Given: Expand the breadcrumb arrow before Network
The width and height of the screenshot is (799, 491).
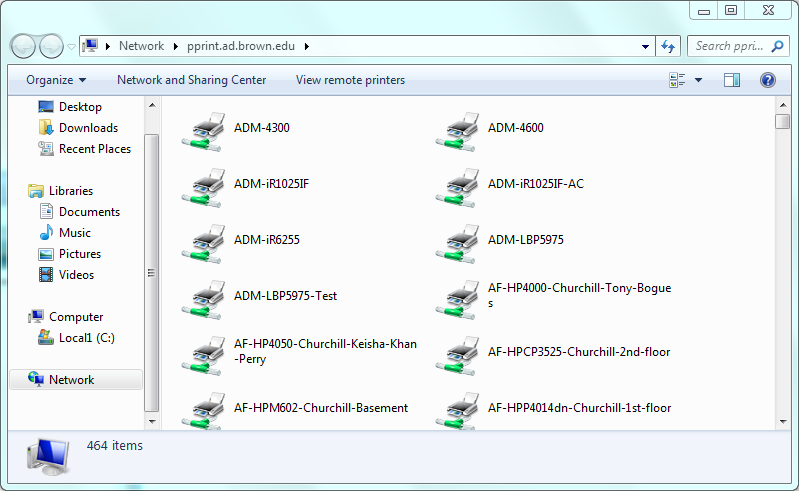Looking at the screenshot, I should pyautogui.click(x=108, y=46).
